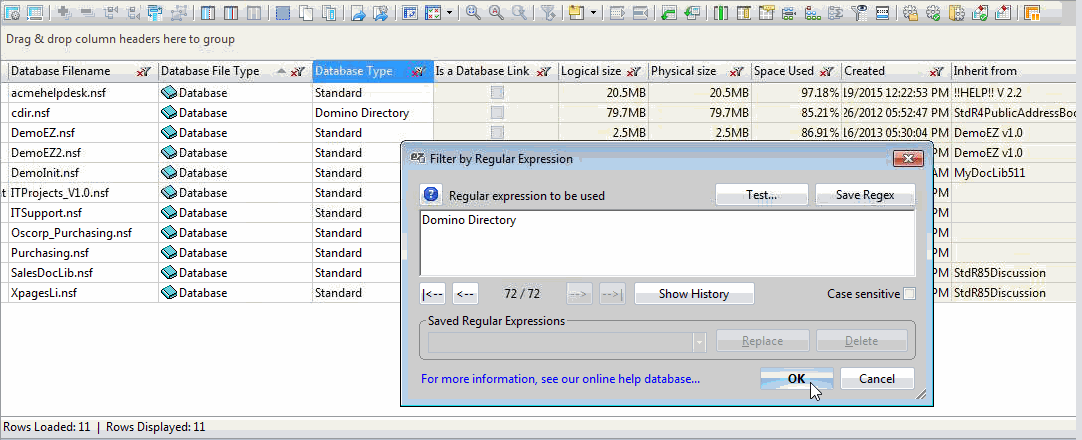Click the orange layout icon at toolbar end
This screenshot has height=440, width=1082.
tap(1031, 13)
